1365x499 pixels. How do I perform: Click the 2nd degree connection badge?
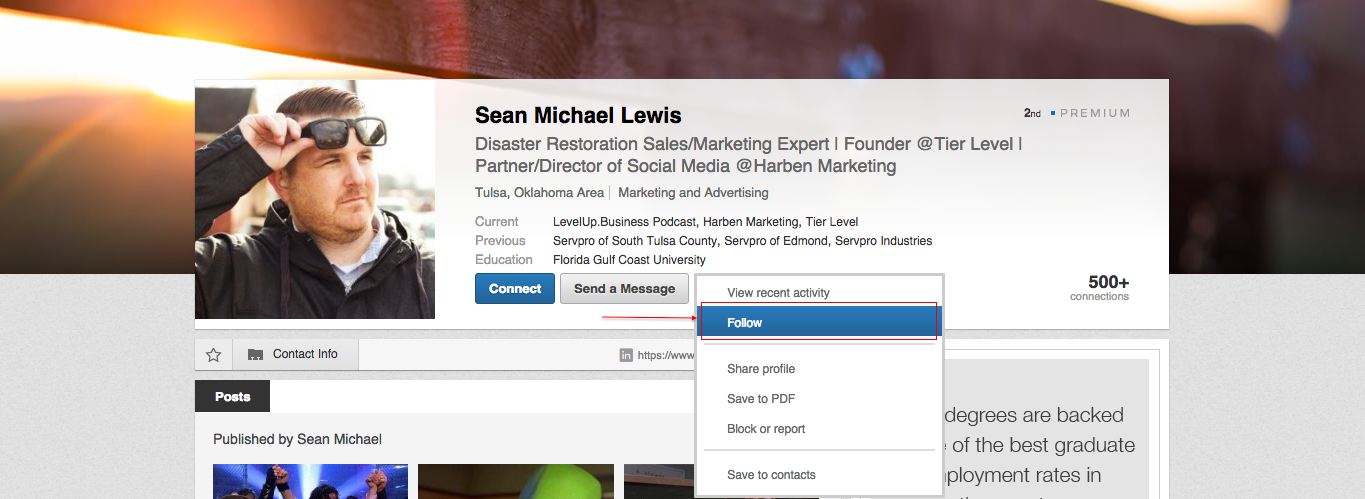coord(1032,113)
